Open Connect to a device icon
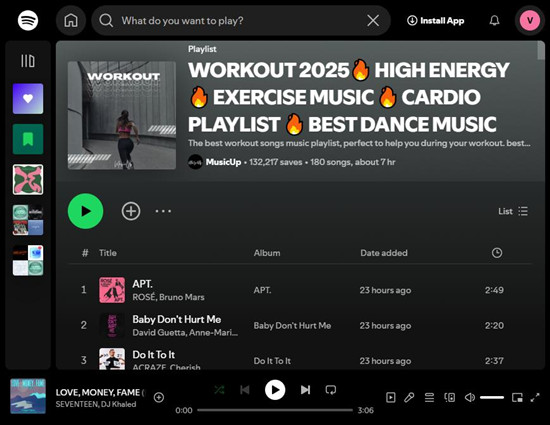Viewport: 550px width, 425px height. 450,397
